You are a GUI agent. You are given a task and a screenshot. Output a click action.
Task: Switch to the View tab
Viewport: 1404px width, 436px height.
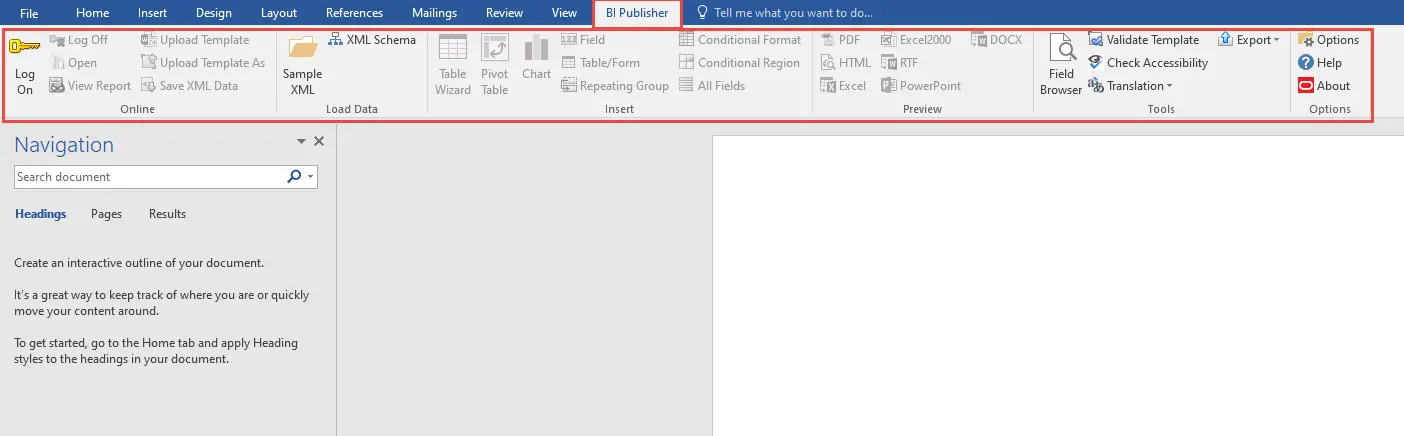click(564, 13)
